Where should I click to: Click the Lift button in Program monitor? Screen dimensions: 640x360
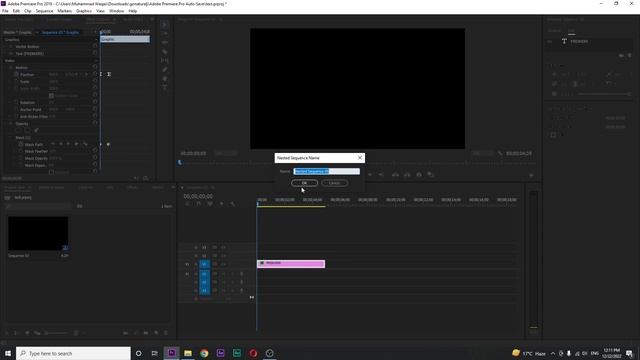(395, 175)
